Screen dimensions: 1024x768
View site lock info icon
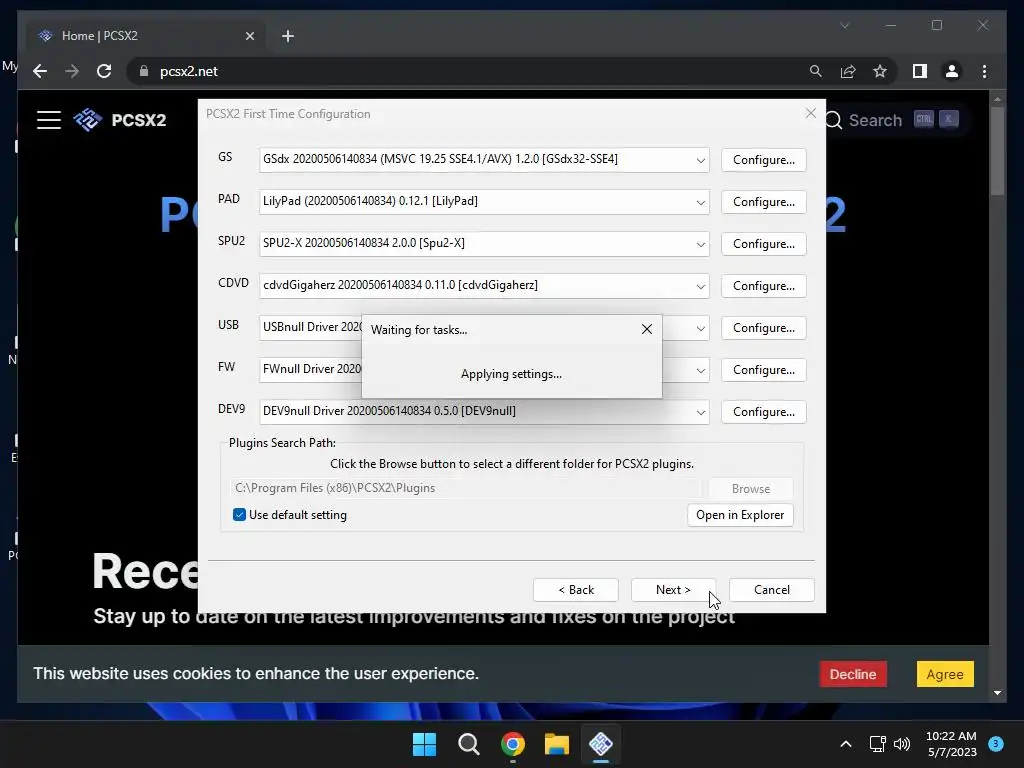tap(144, 71)
